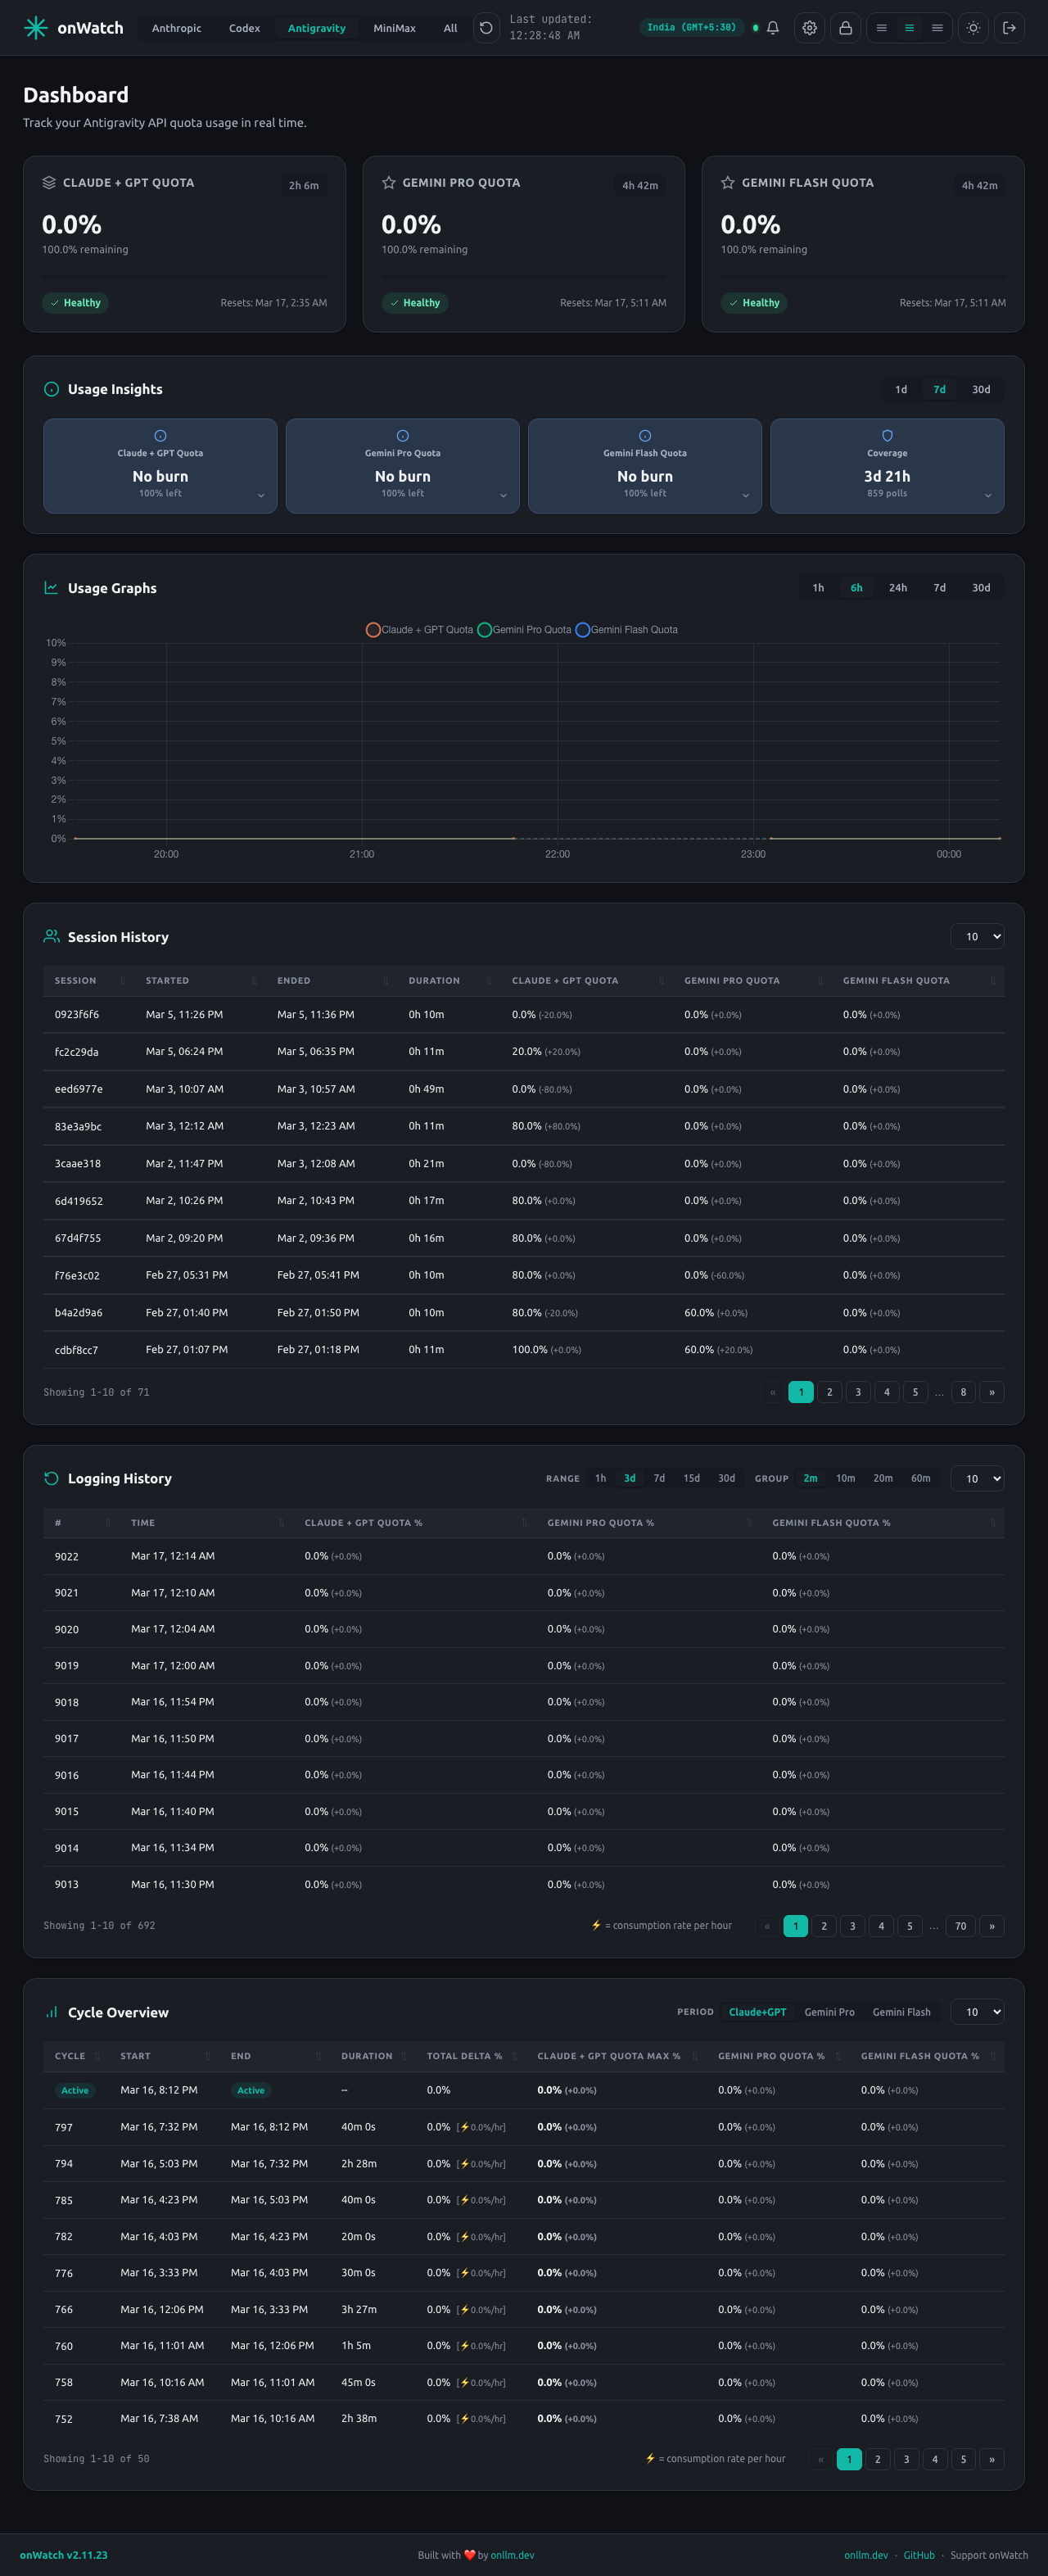Expand the Claude + GPT Quota insight tile chevron
The height and width of the screenshot is (2576, 1048).
click(261, 496)
